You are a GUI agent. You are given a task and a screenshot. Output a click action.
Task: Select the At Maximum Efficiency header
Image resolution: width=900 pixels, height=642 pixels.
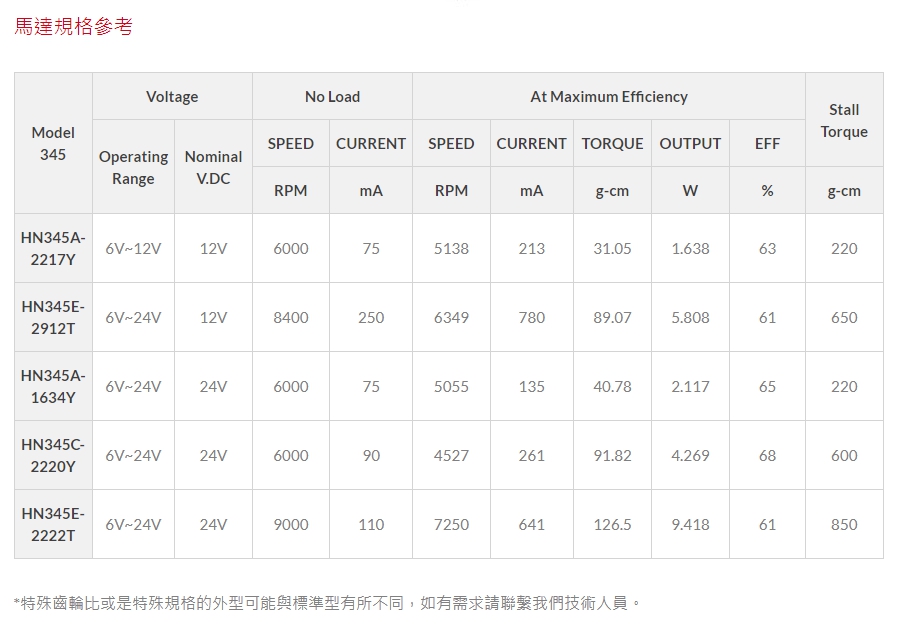coord(608,97)
